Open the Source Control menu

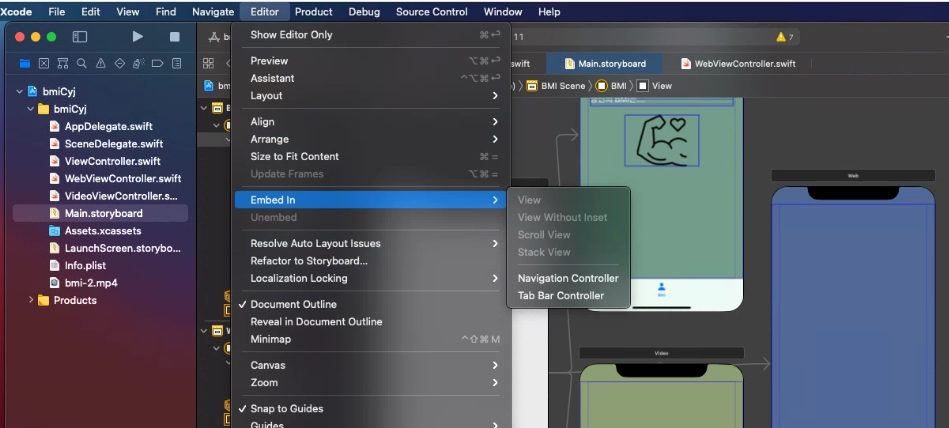432,12
